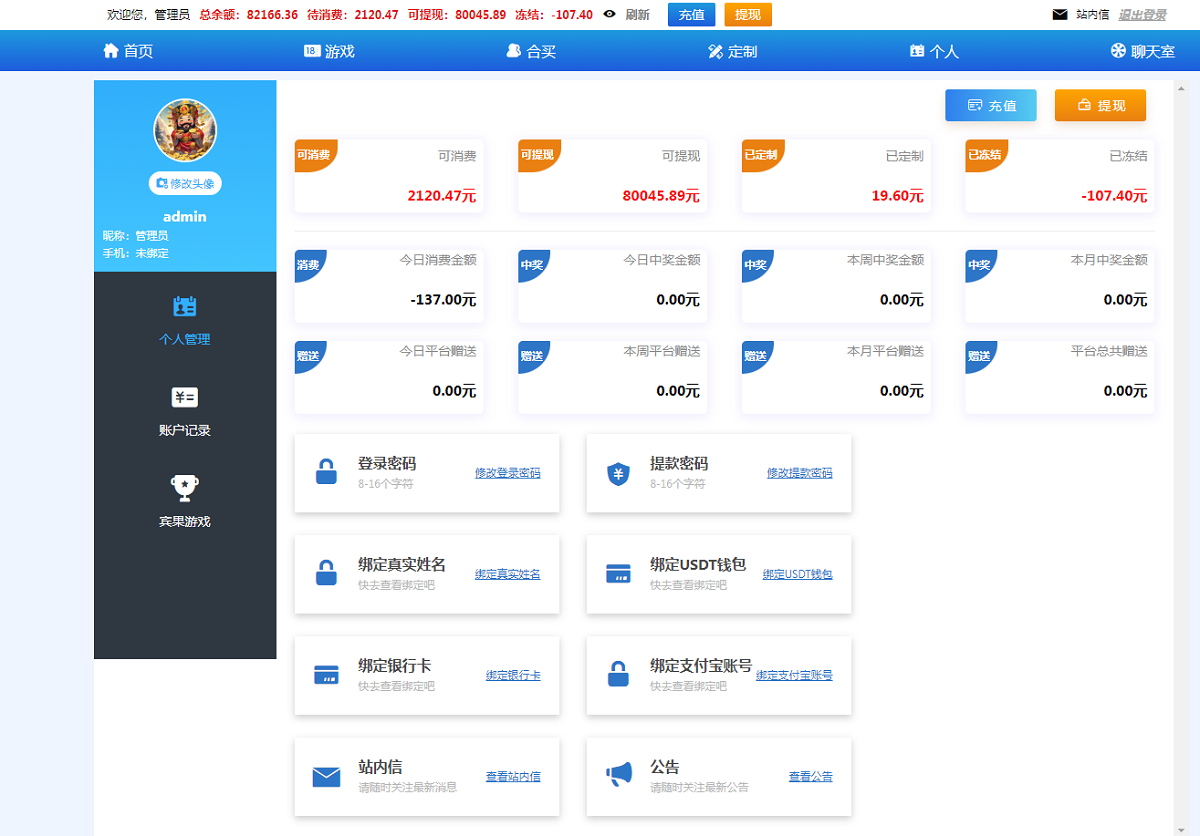Go to 首页 in navigation bar
This screenshot has height=836, width=1200.
128,51
